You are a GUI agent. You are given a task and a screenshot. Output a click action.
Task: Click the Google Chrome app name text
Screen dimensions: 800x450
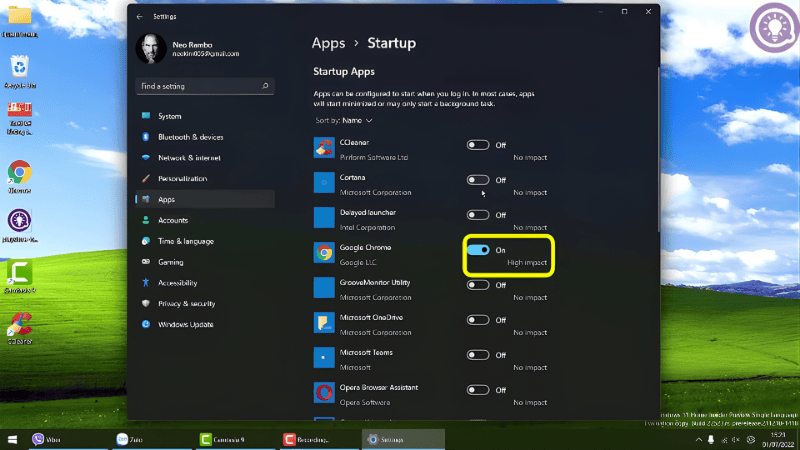coord(365,247)
